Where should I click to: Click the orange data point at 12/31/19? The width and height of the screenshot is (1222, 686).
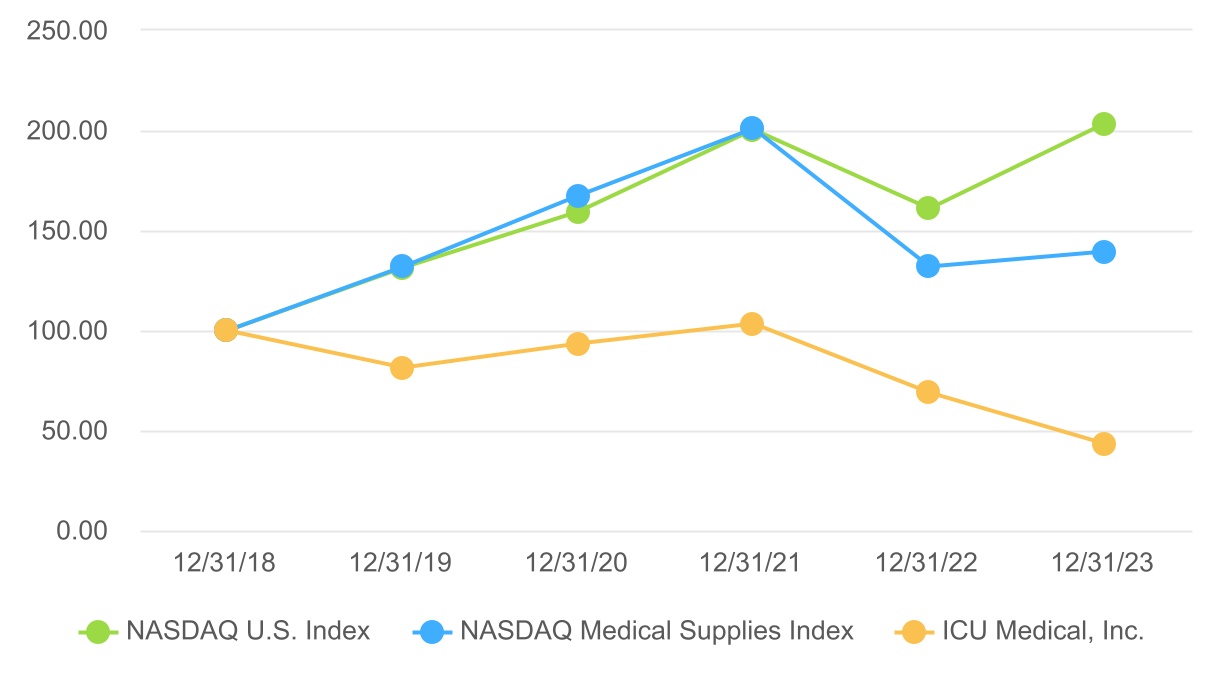402,368
